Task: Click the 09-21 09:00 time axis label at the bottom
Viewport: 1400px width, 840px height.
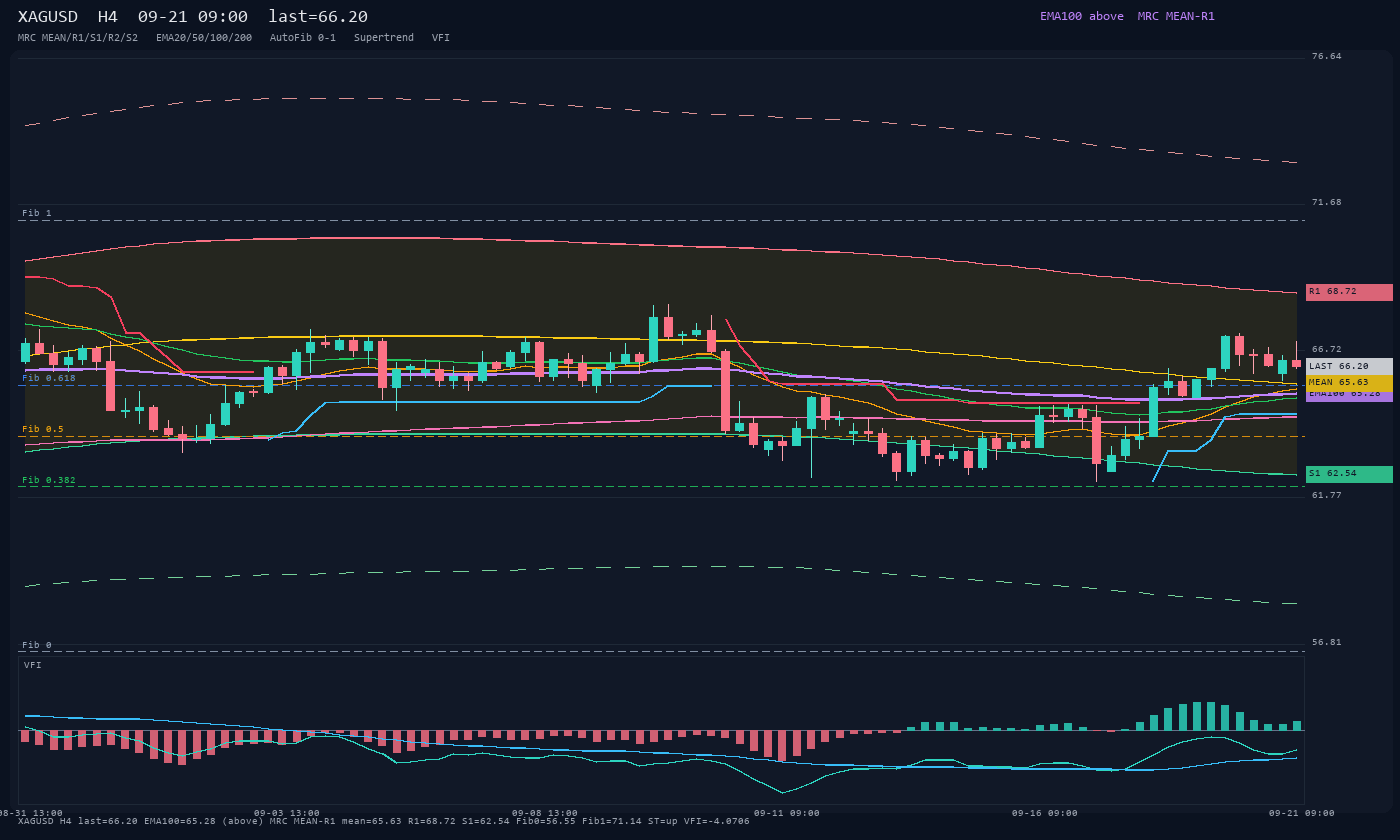Action: pos(1302,814)
